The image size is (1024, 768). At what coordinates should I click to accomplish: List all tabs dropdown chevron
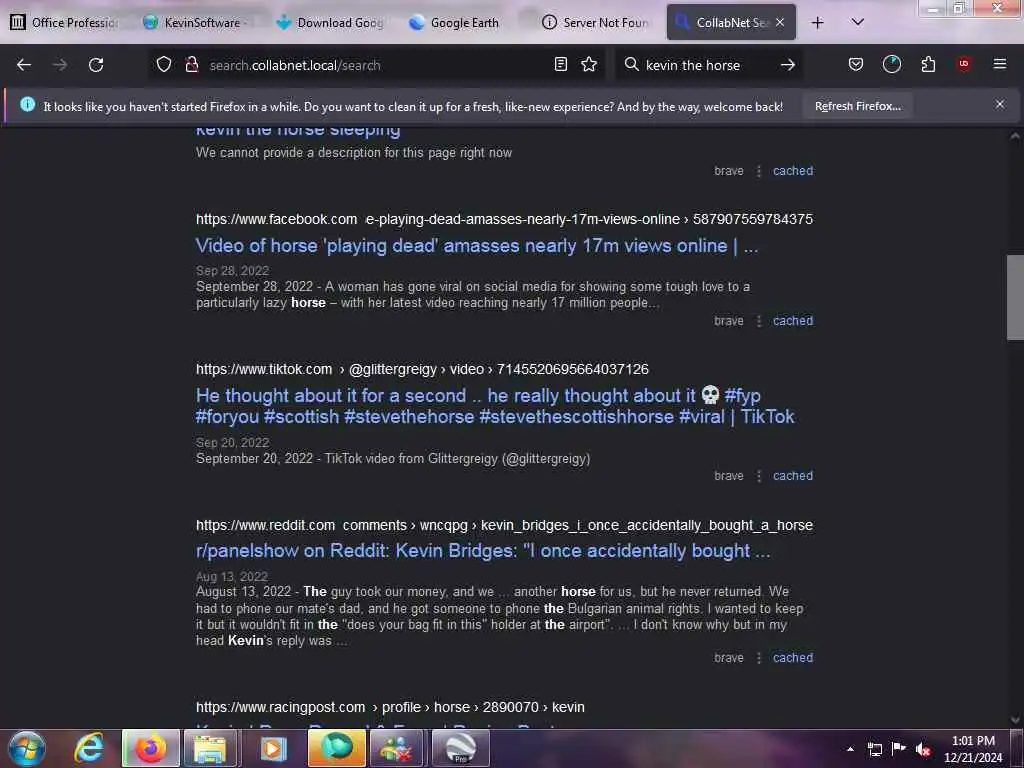tap(858, 22)
